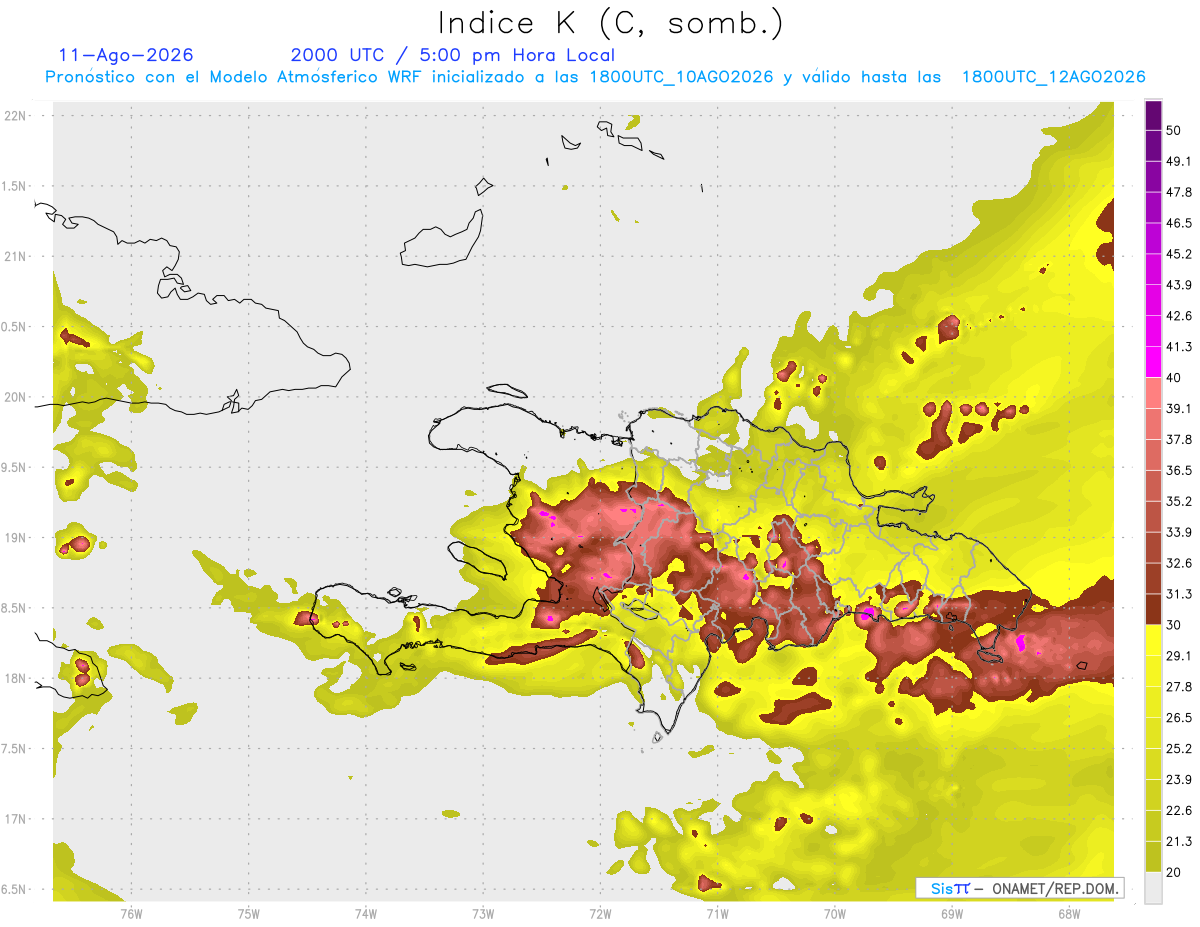Click the colorbar label "22.6"

tap(1179, 811)
